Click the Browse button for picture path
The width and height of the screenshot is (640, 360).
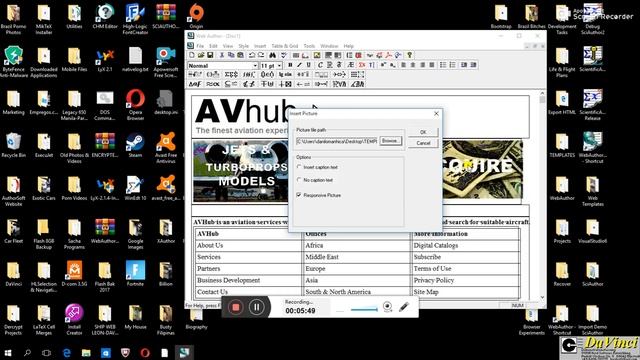(390, 141)
